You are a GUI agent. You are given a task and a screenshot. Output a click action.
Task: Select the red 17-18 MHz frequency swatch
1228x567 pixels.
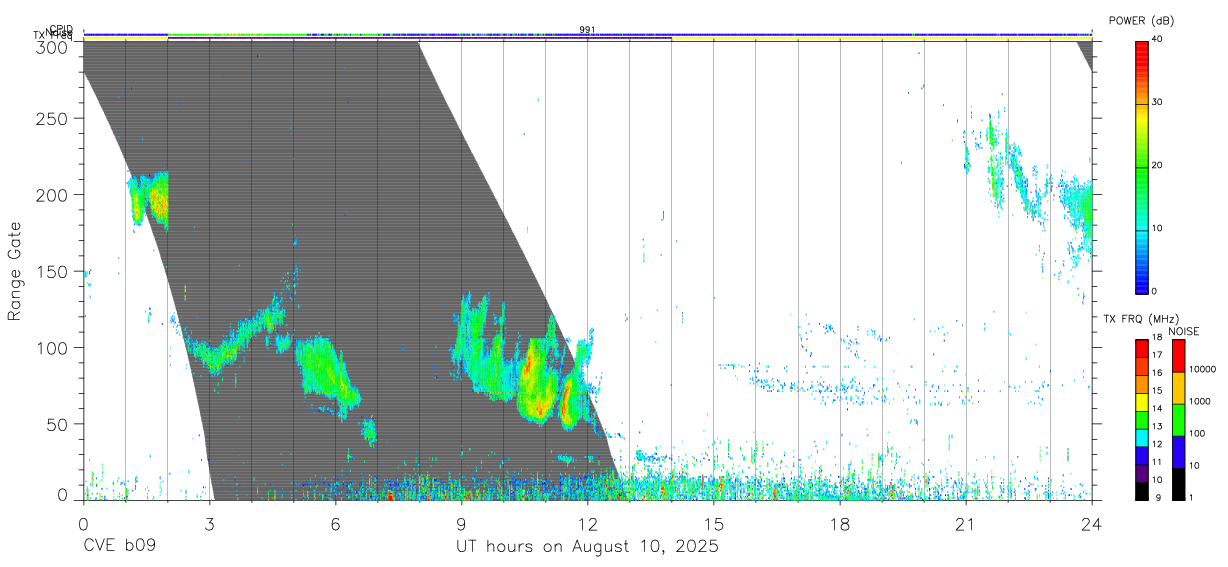1141,347
